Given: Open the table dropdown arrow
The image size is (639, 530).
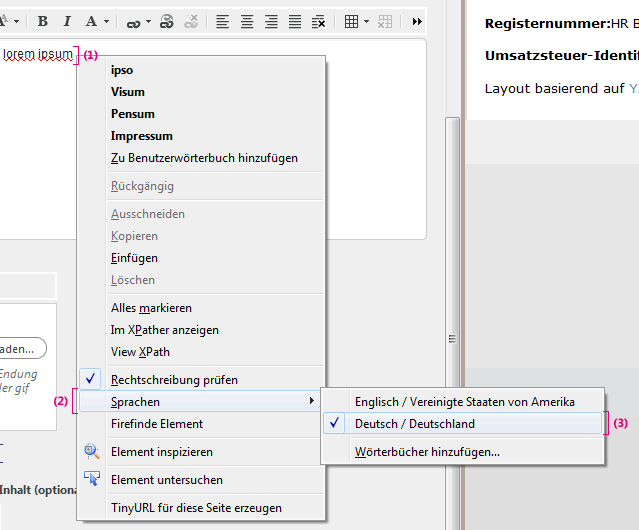Looking at the screenshot, I should click(x=366, y=21).
